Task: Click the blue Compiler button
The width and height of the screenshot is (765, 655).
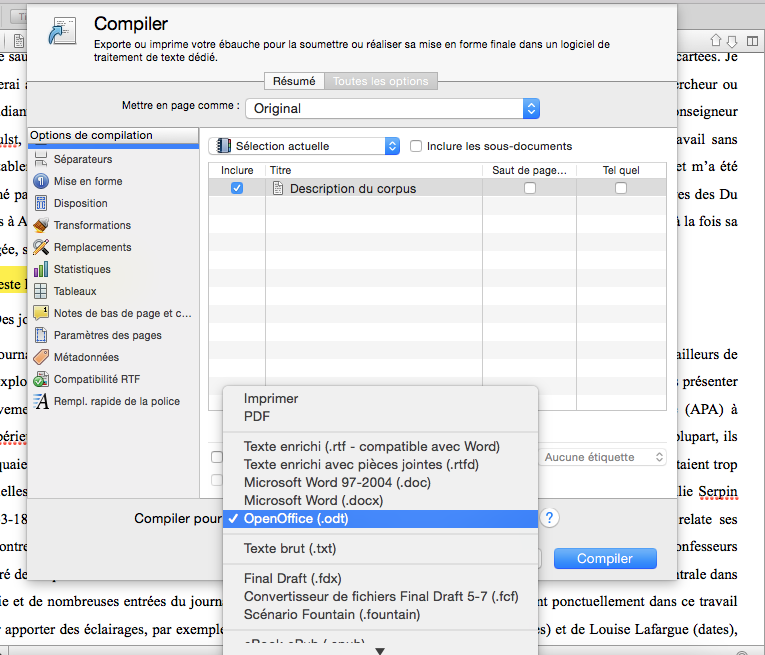Action: pos(605,558)
